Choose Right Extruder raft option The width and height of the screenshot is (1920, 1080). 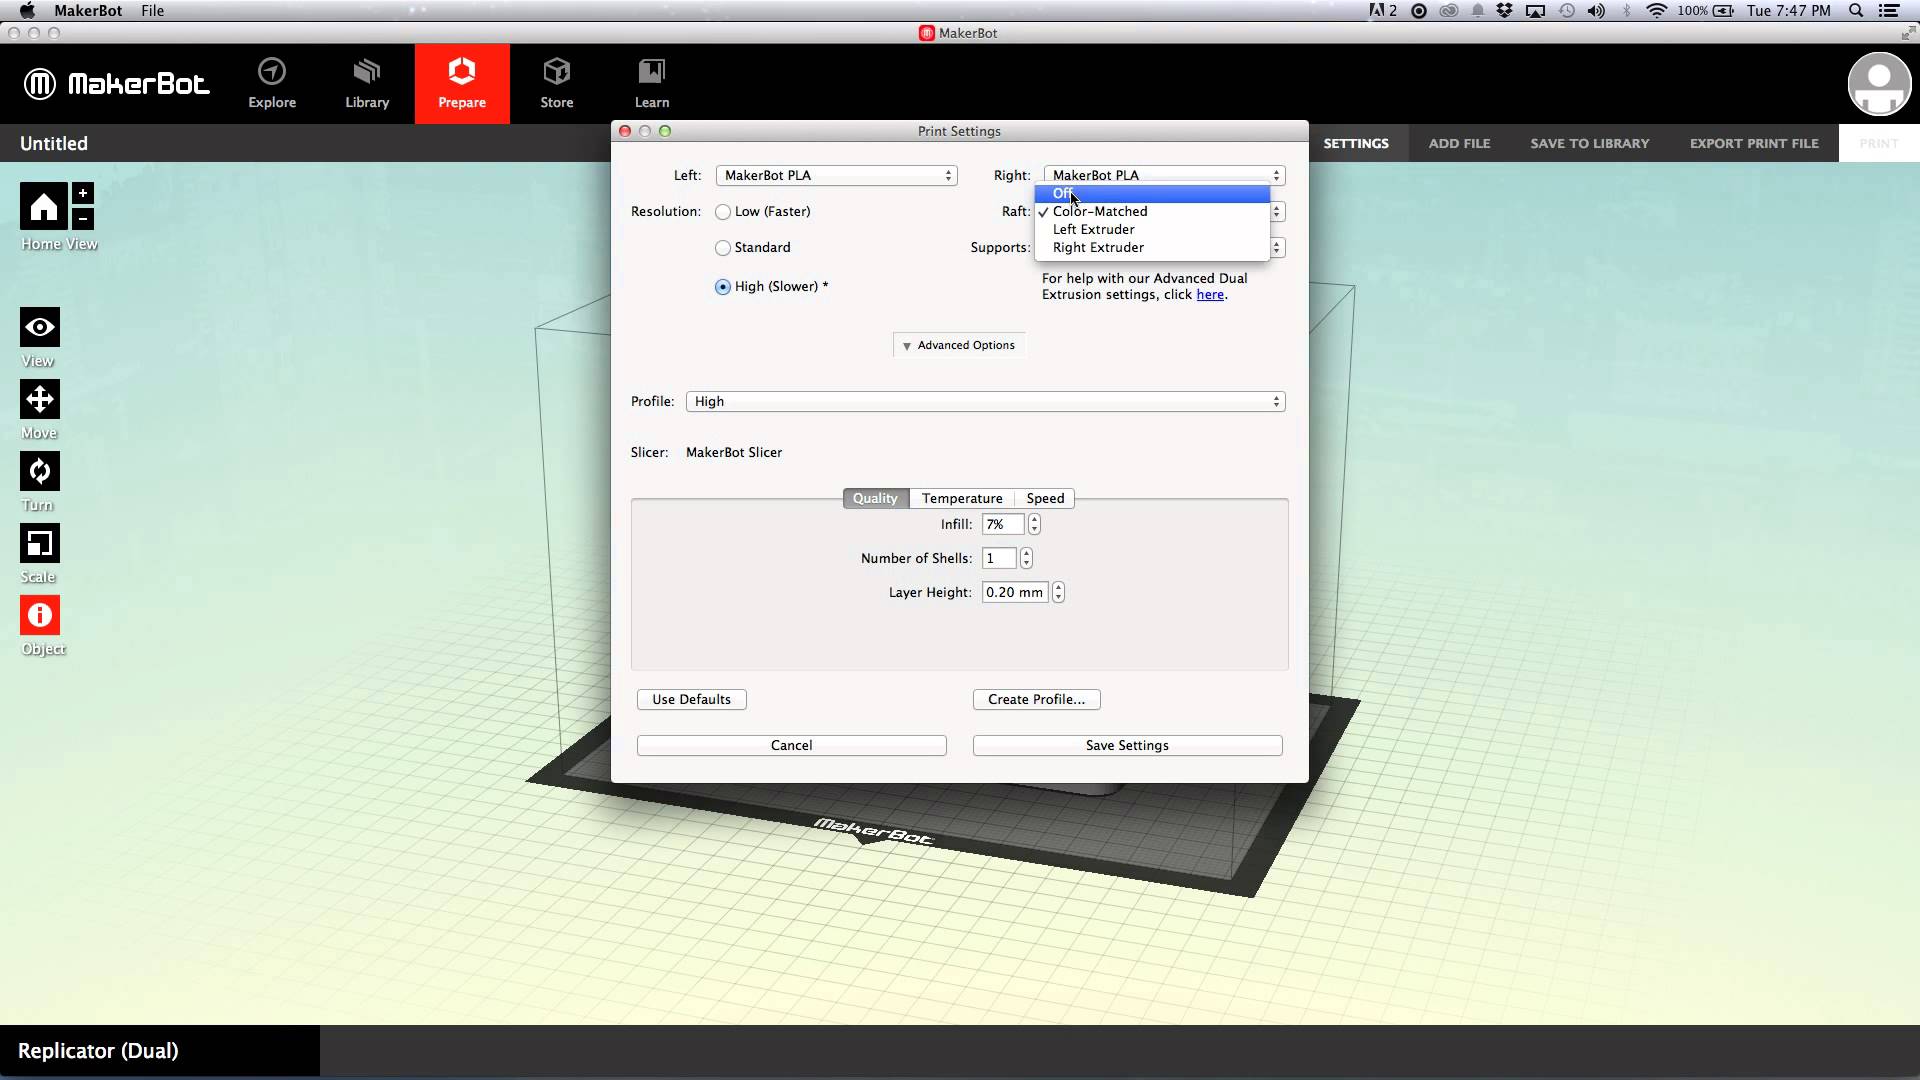1152,248
